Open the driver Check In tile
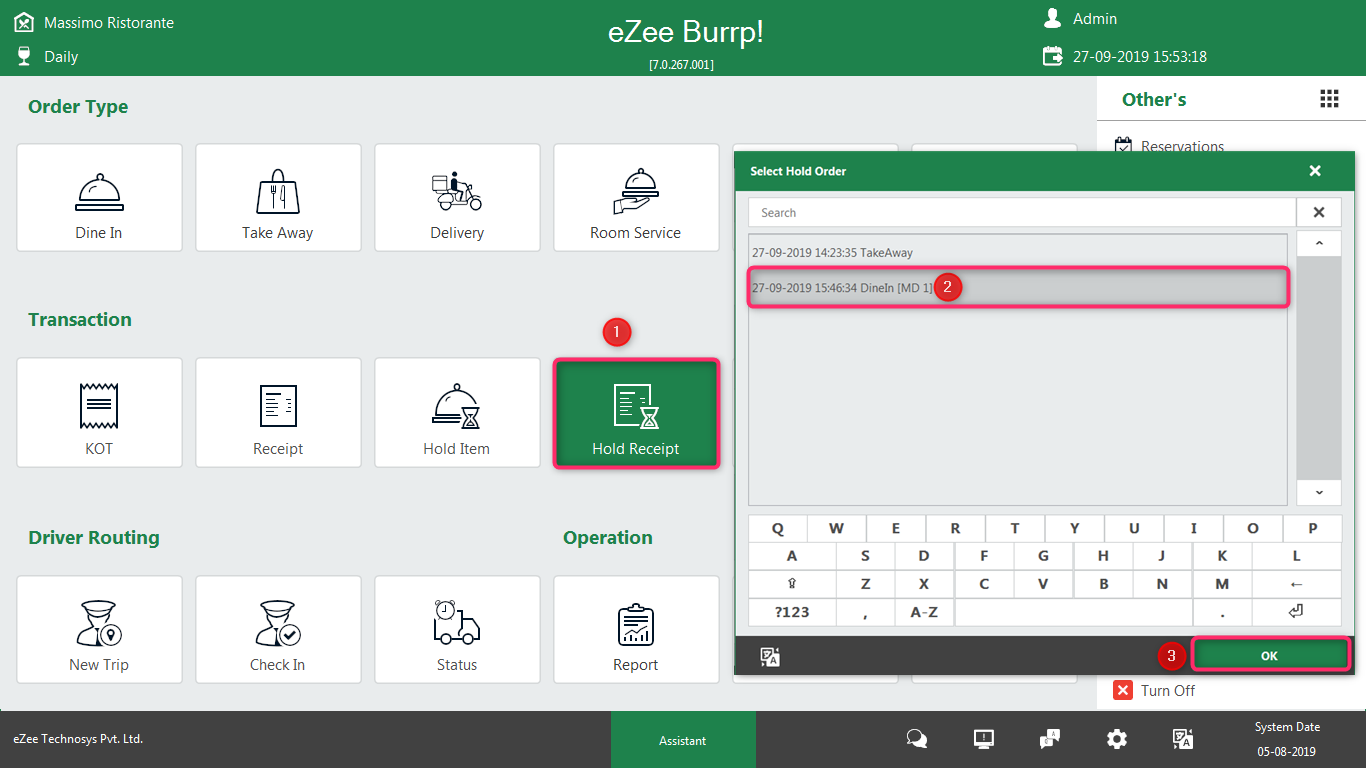 tap(278, 629)
